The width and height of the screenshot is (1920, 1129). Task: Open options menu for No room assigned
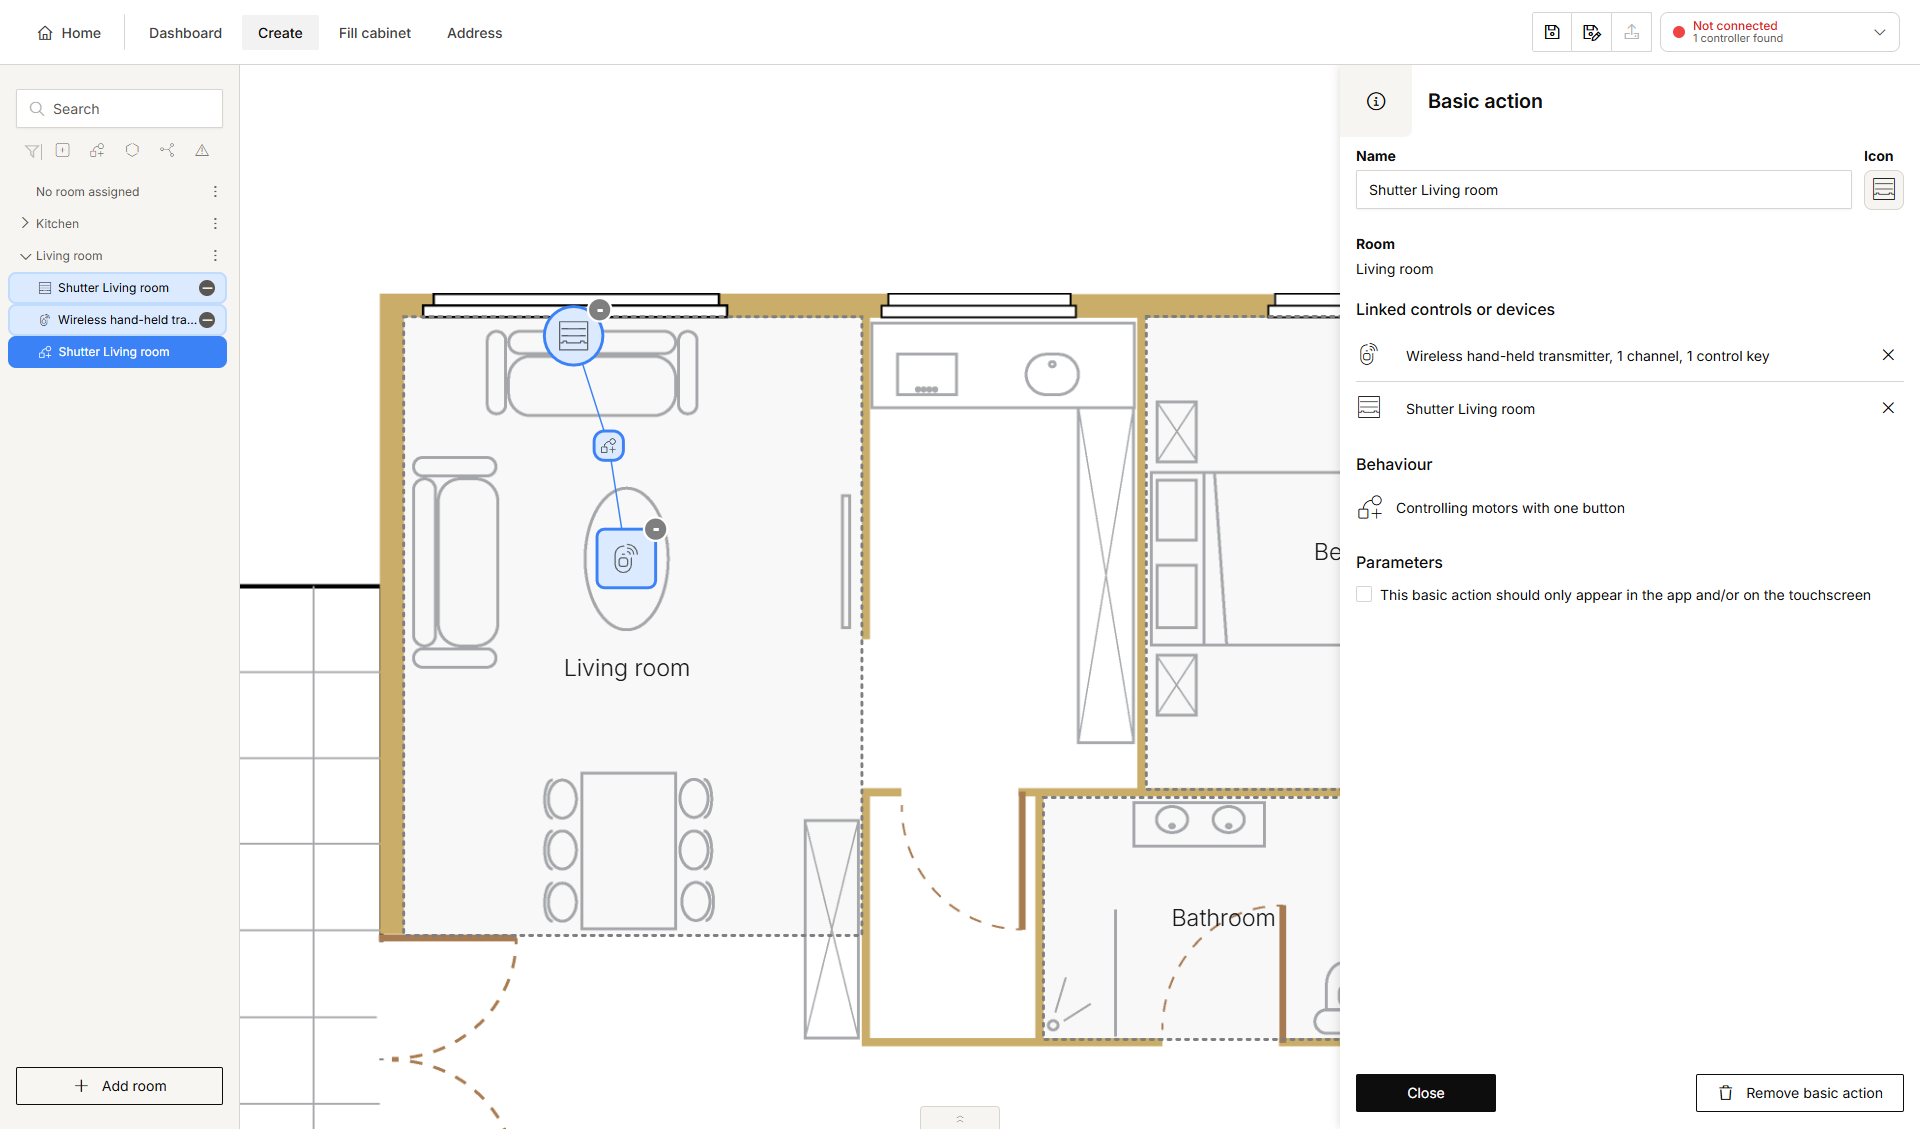click(x=215, y=191)
